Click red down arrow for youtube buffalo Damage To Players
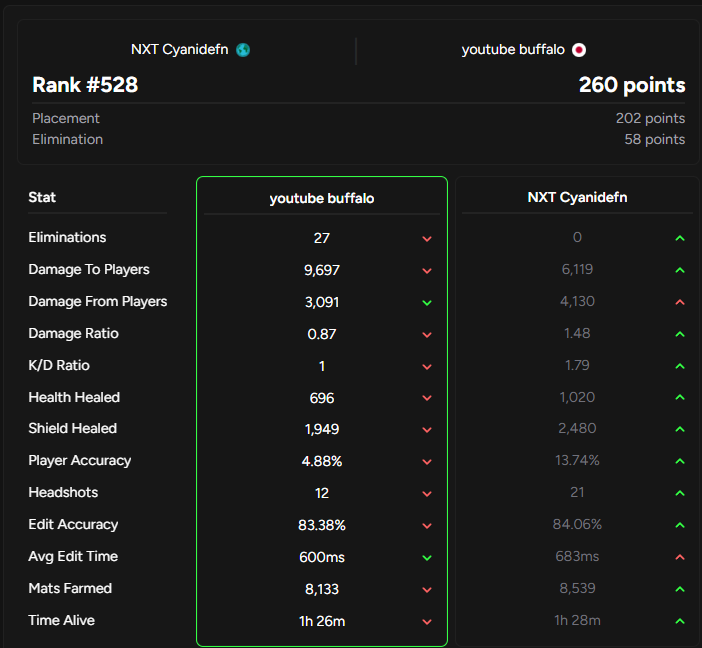Screen dimensions: 702x648 pyautogui.click(x=427, y=270)
